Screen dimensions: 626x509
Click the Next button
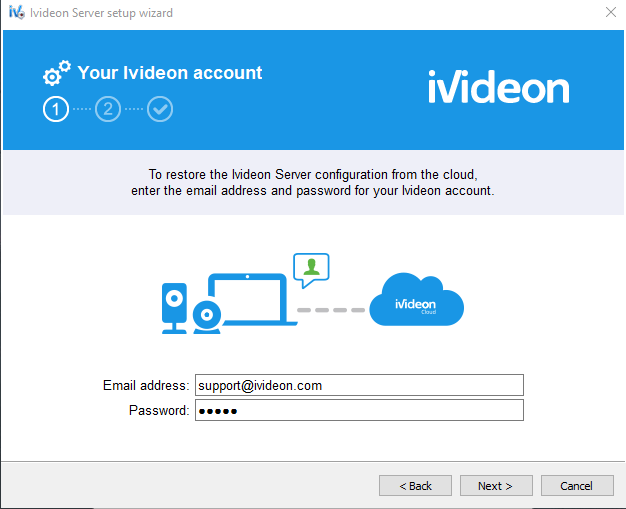[x=496, y=485]
